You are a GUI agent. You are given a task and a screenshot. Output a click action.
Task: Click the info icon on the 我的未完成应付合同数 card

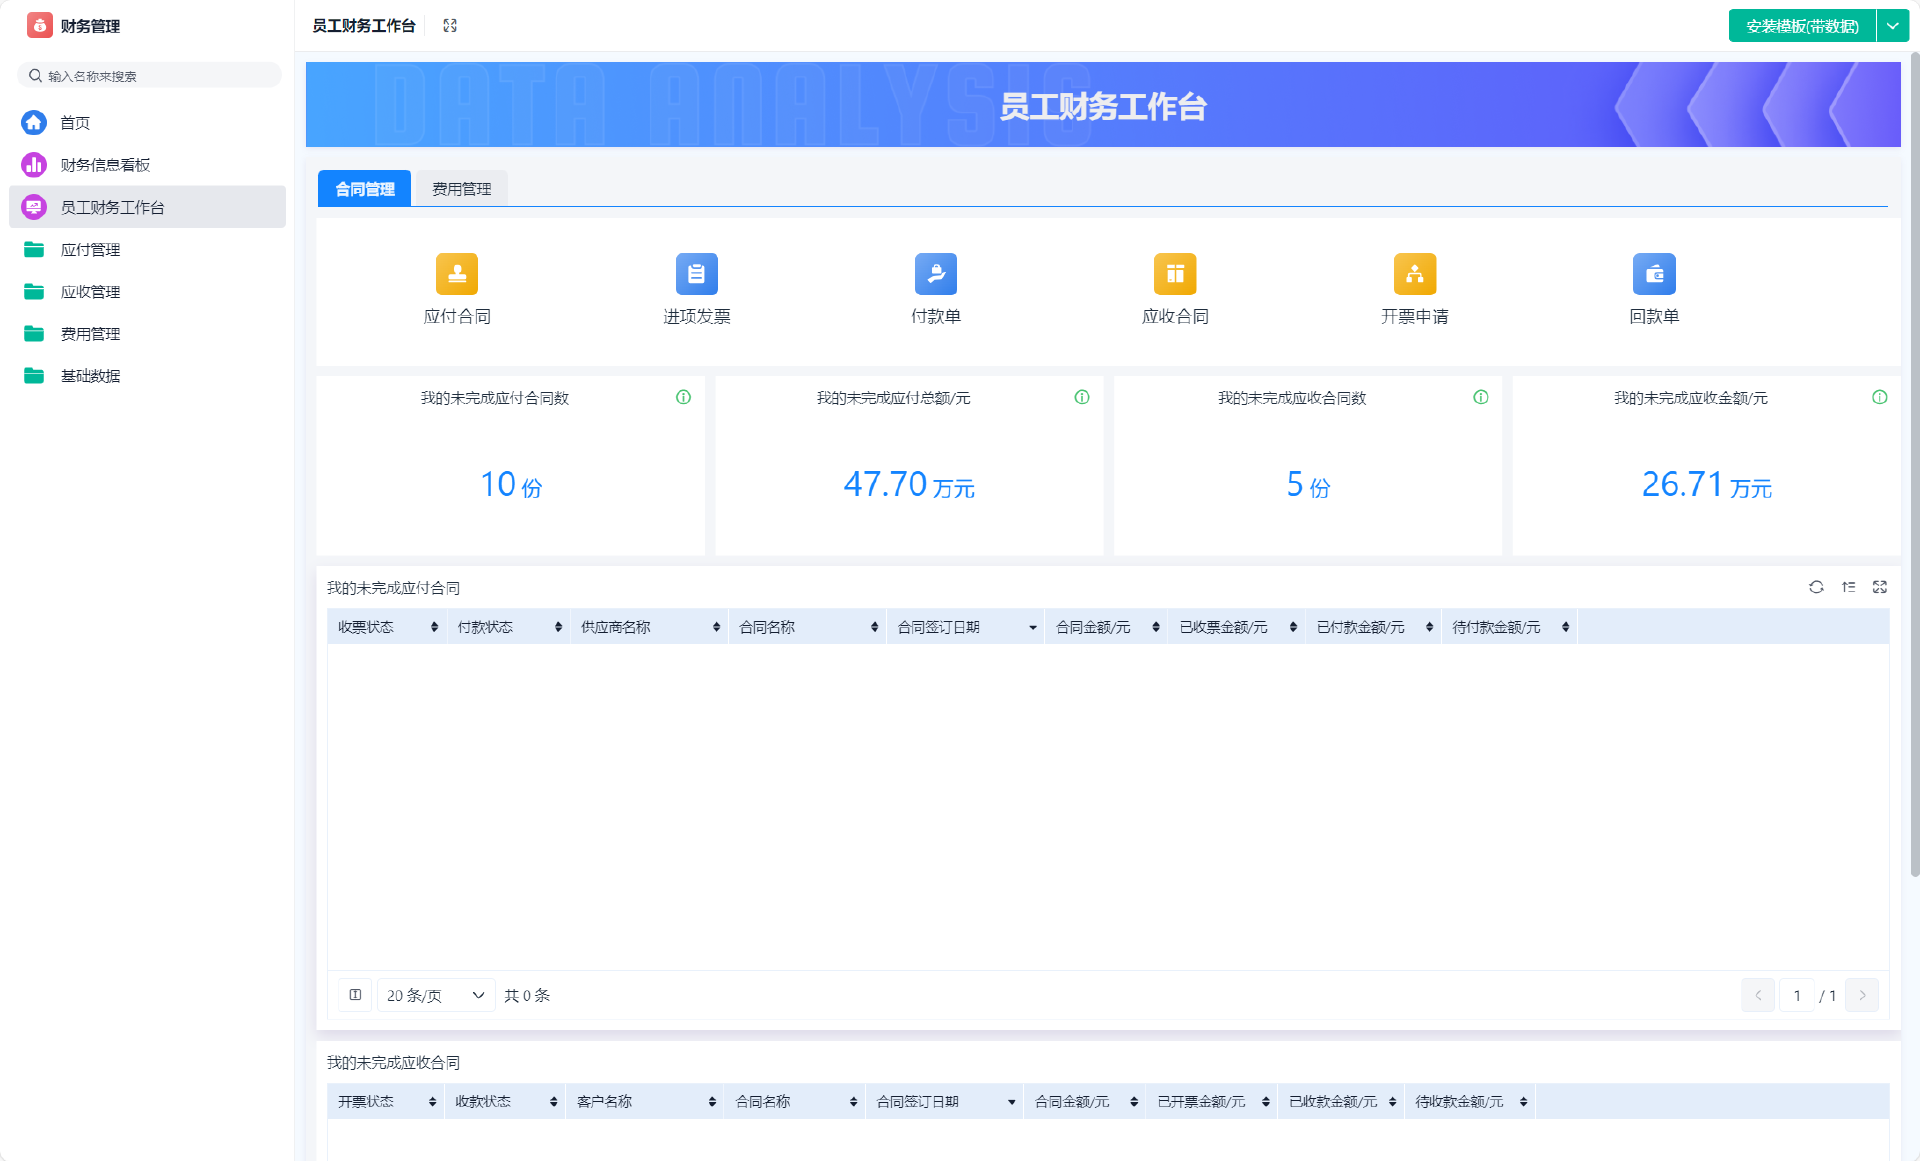click(683, 397)
